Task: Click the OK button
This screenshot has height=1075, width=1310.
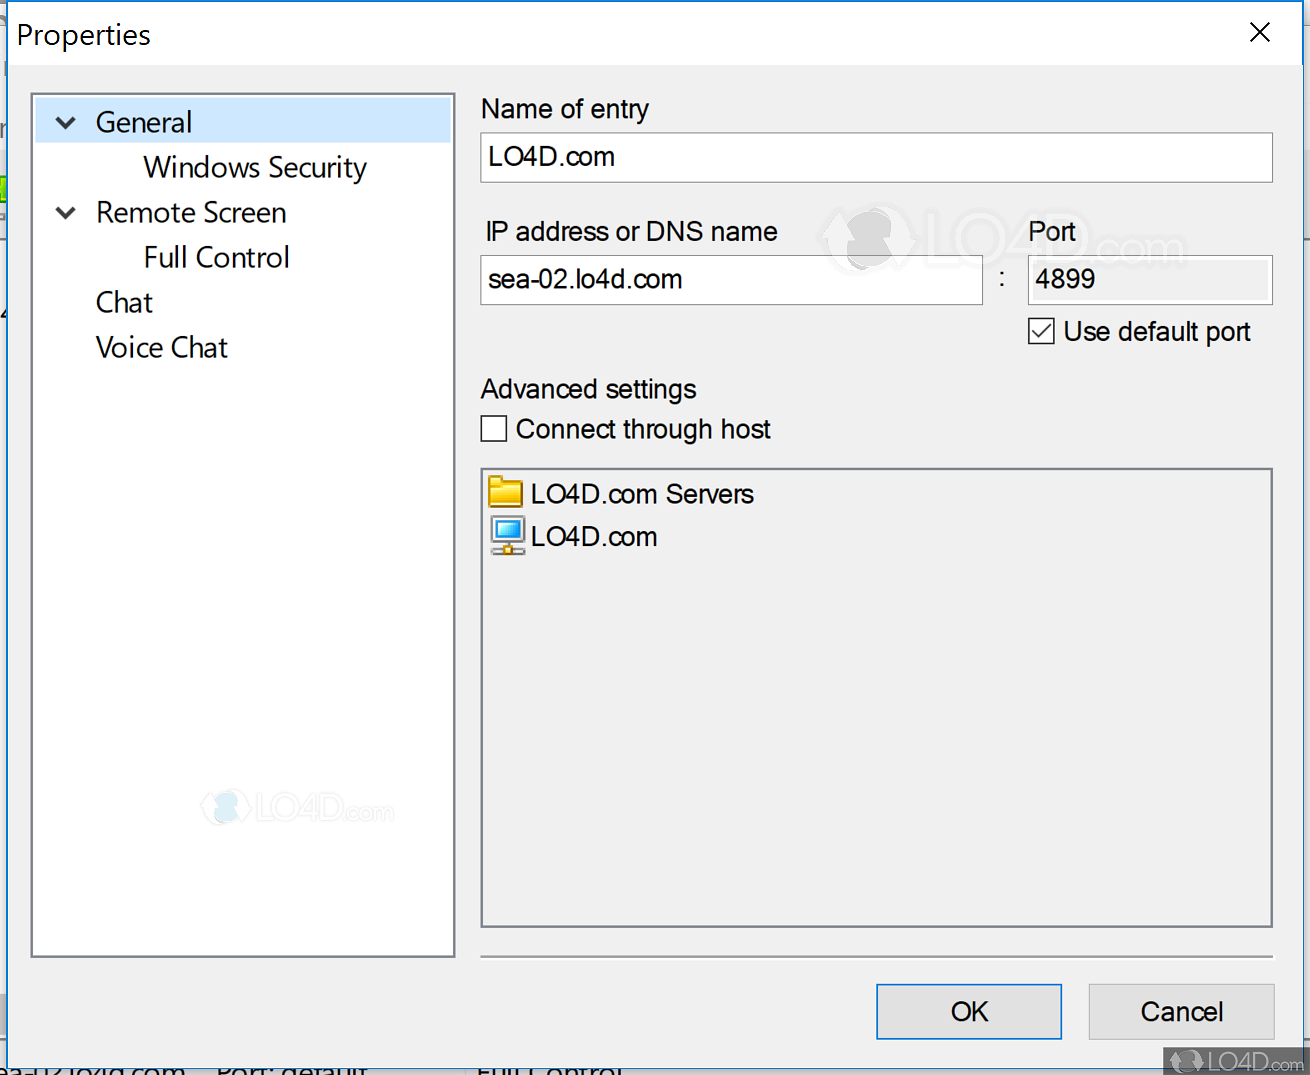Action: pyautogui.click(x=969, y=1012)
